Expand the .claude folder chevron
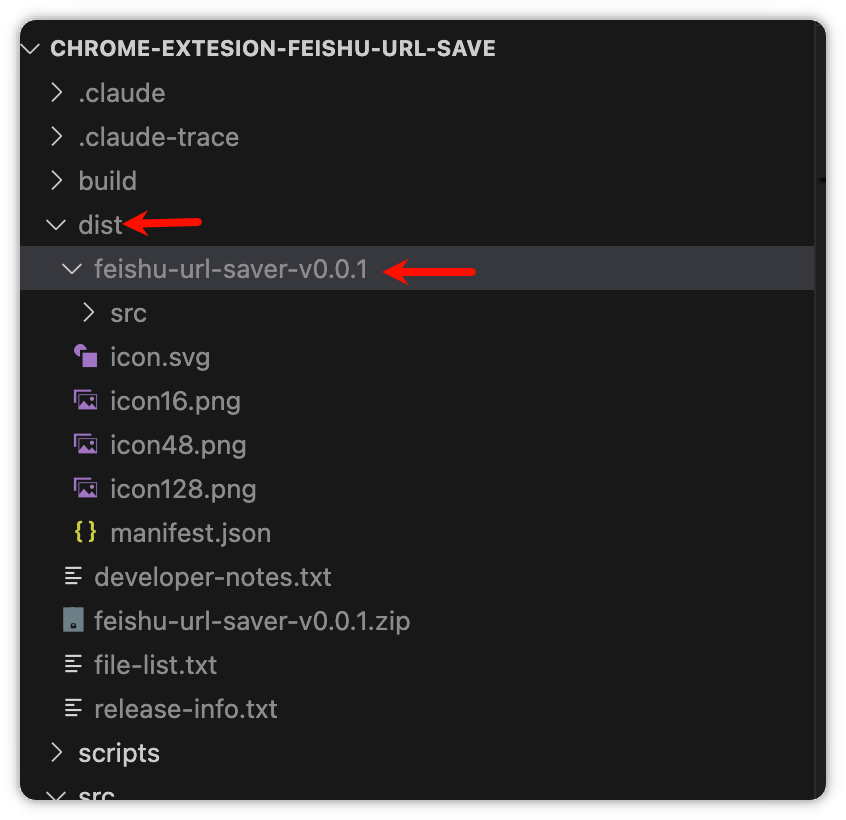This screenshot has height=820, width=846. [57, 93]
